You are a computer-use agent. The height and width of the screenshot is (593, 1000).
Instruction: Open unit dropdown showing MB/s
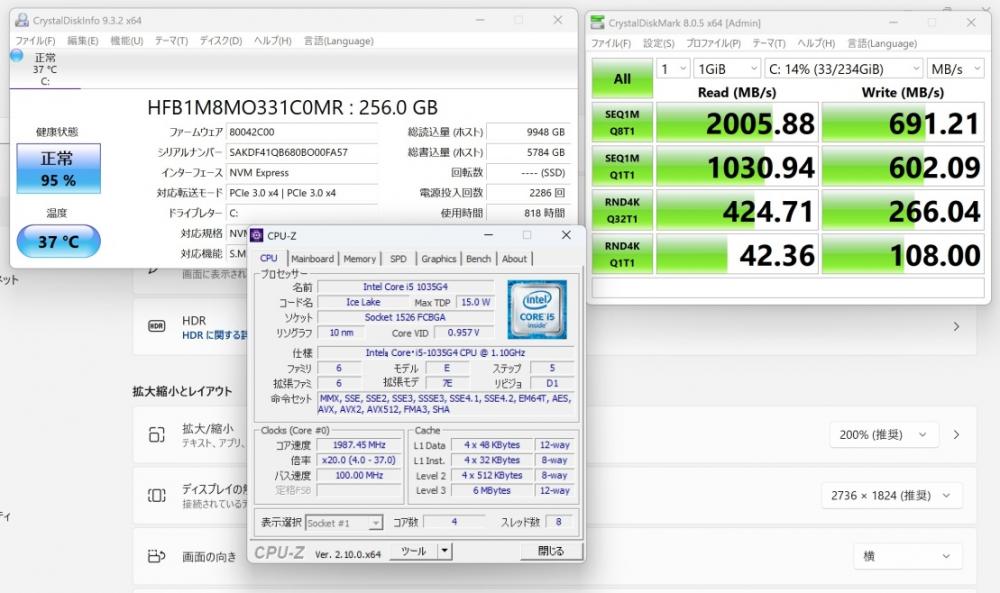point(955,69)
